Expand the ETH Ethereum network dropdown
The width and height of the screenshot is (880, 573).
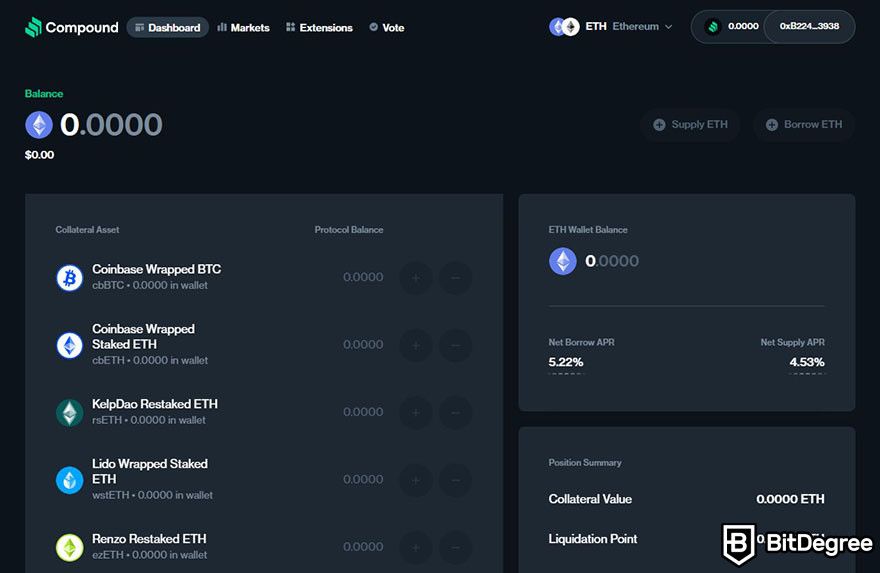611,26
